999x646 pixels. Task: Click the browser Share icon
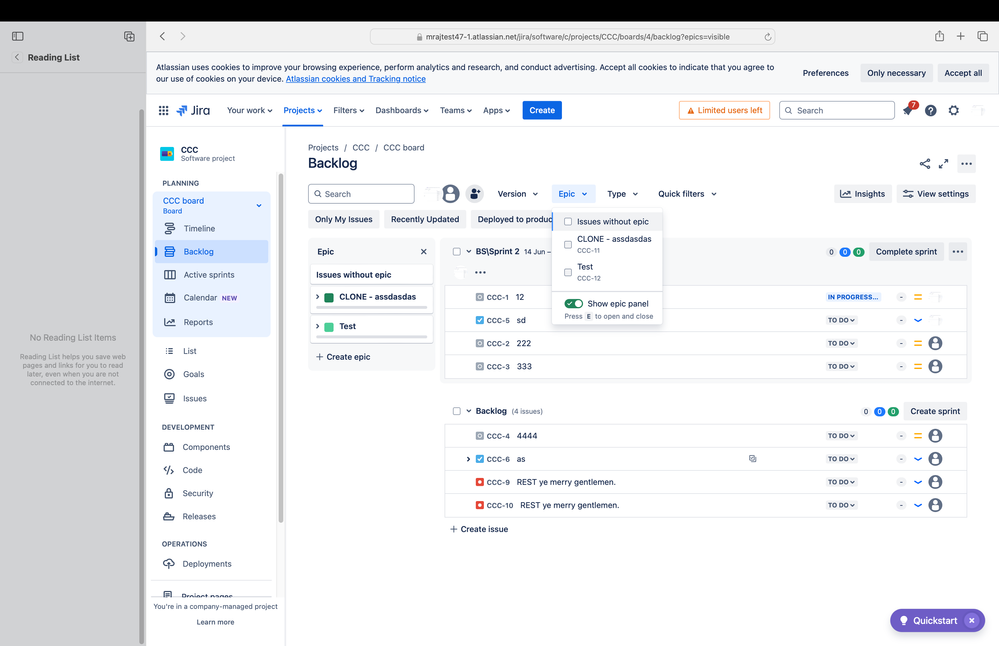pos(939,36)
